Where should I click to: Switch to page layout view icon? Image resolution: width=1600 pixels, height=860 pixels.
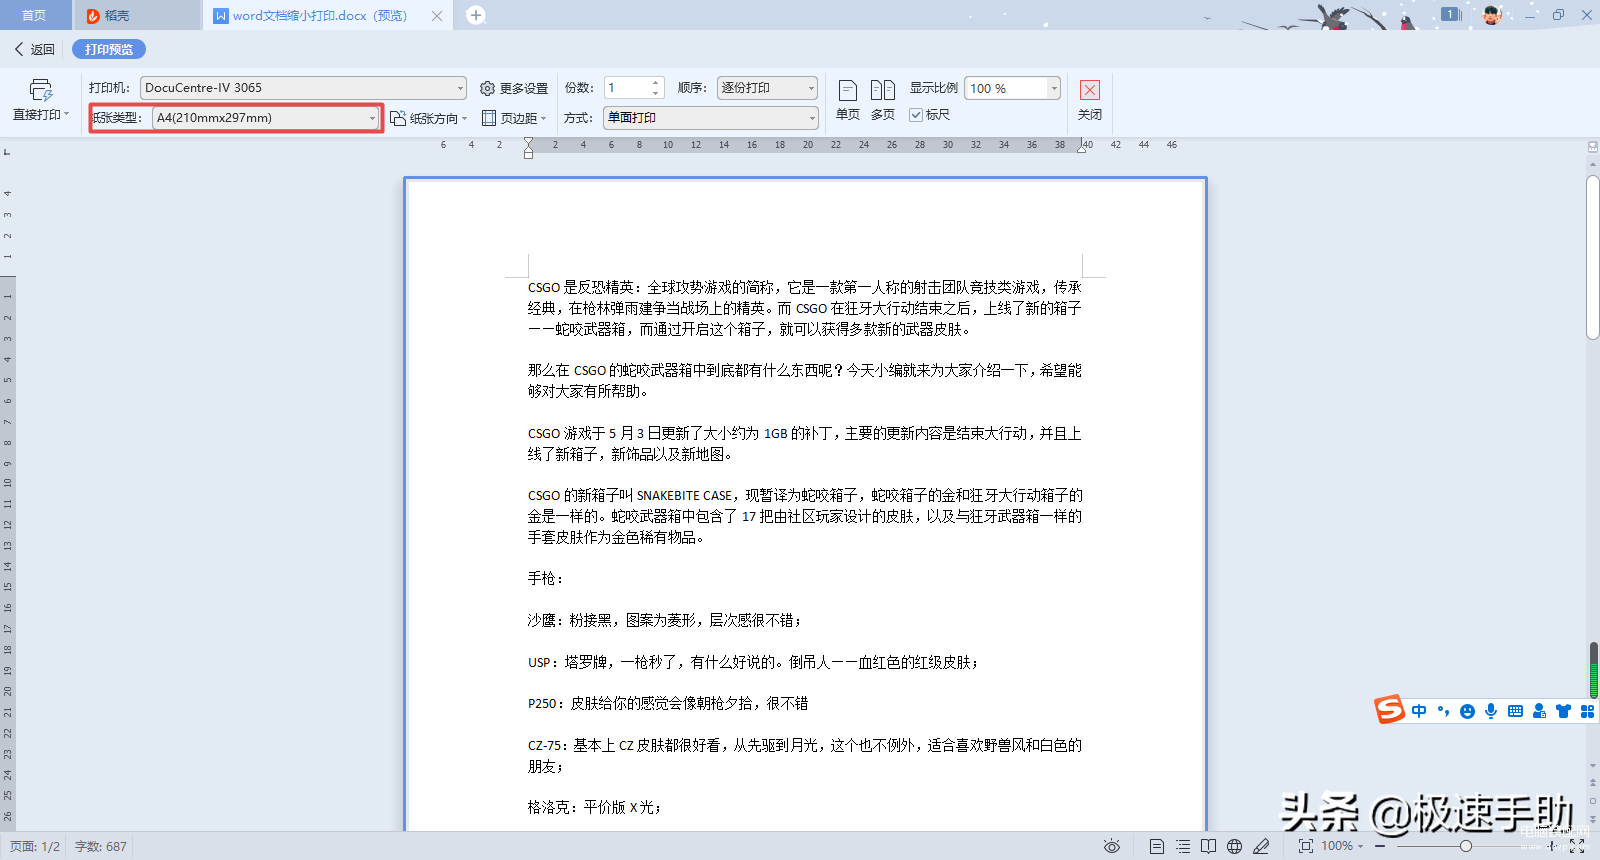(1157, 846)
